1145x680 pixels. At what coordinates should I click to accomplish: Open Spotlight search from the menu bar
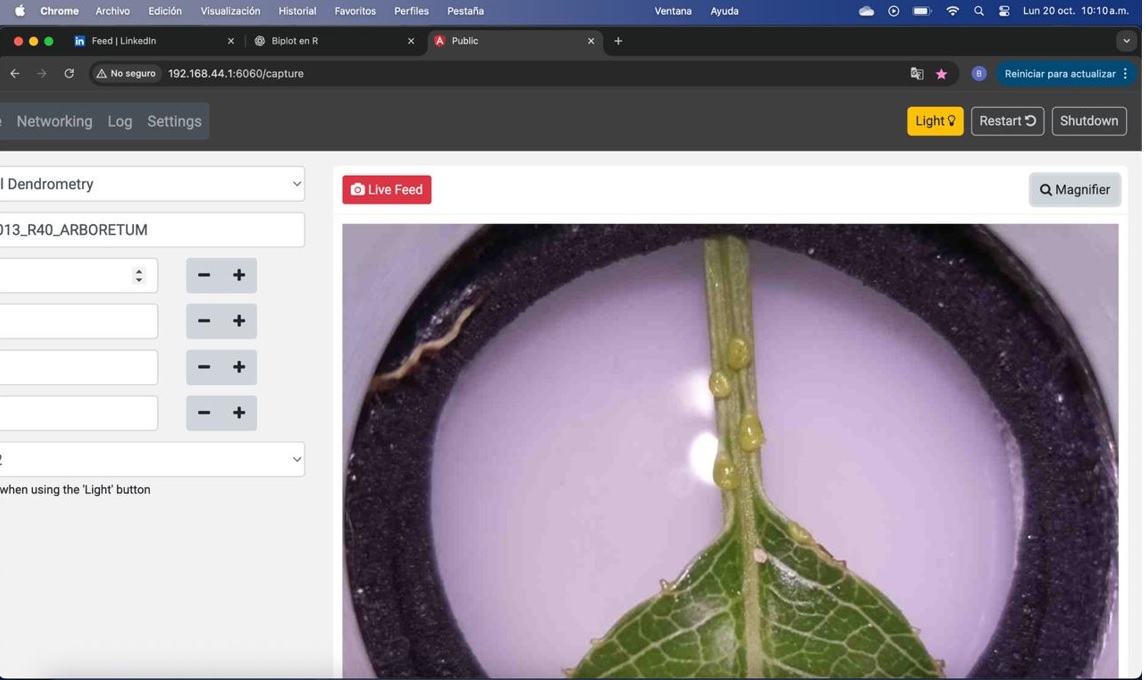[x=979, y=11]
